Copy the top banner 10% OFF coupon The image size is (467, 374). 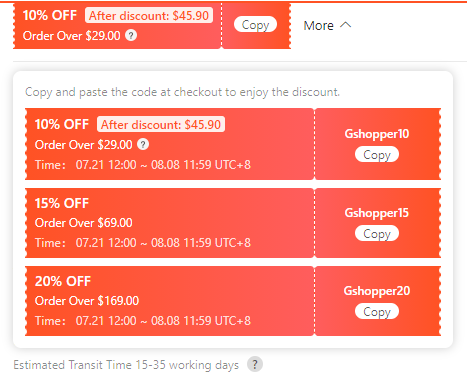[x=255, y=25]
